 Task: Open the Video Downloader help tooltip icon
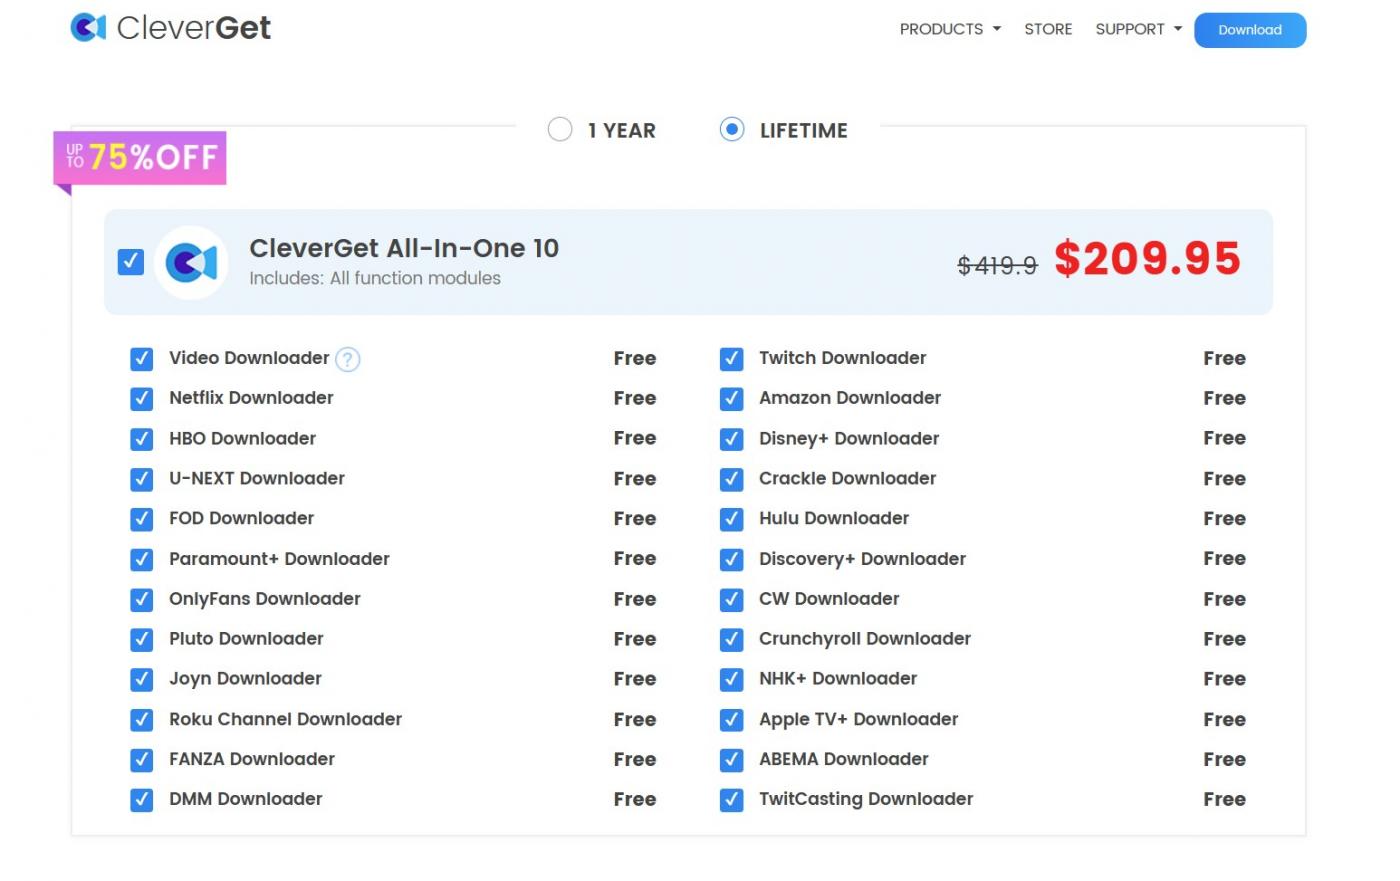pyautogui.click(x=347, y=358)
